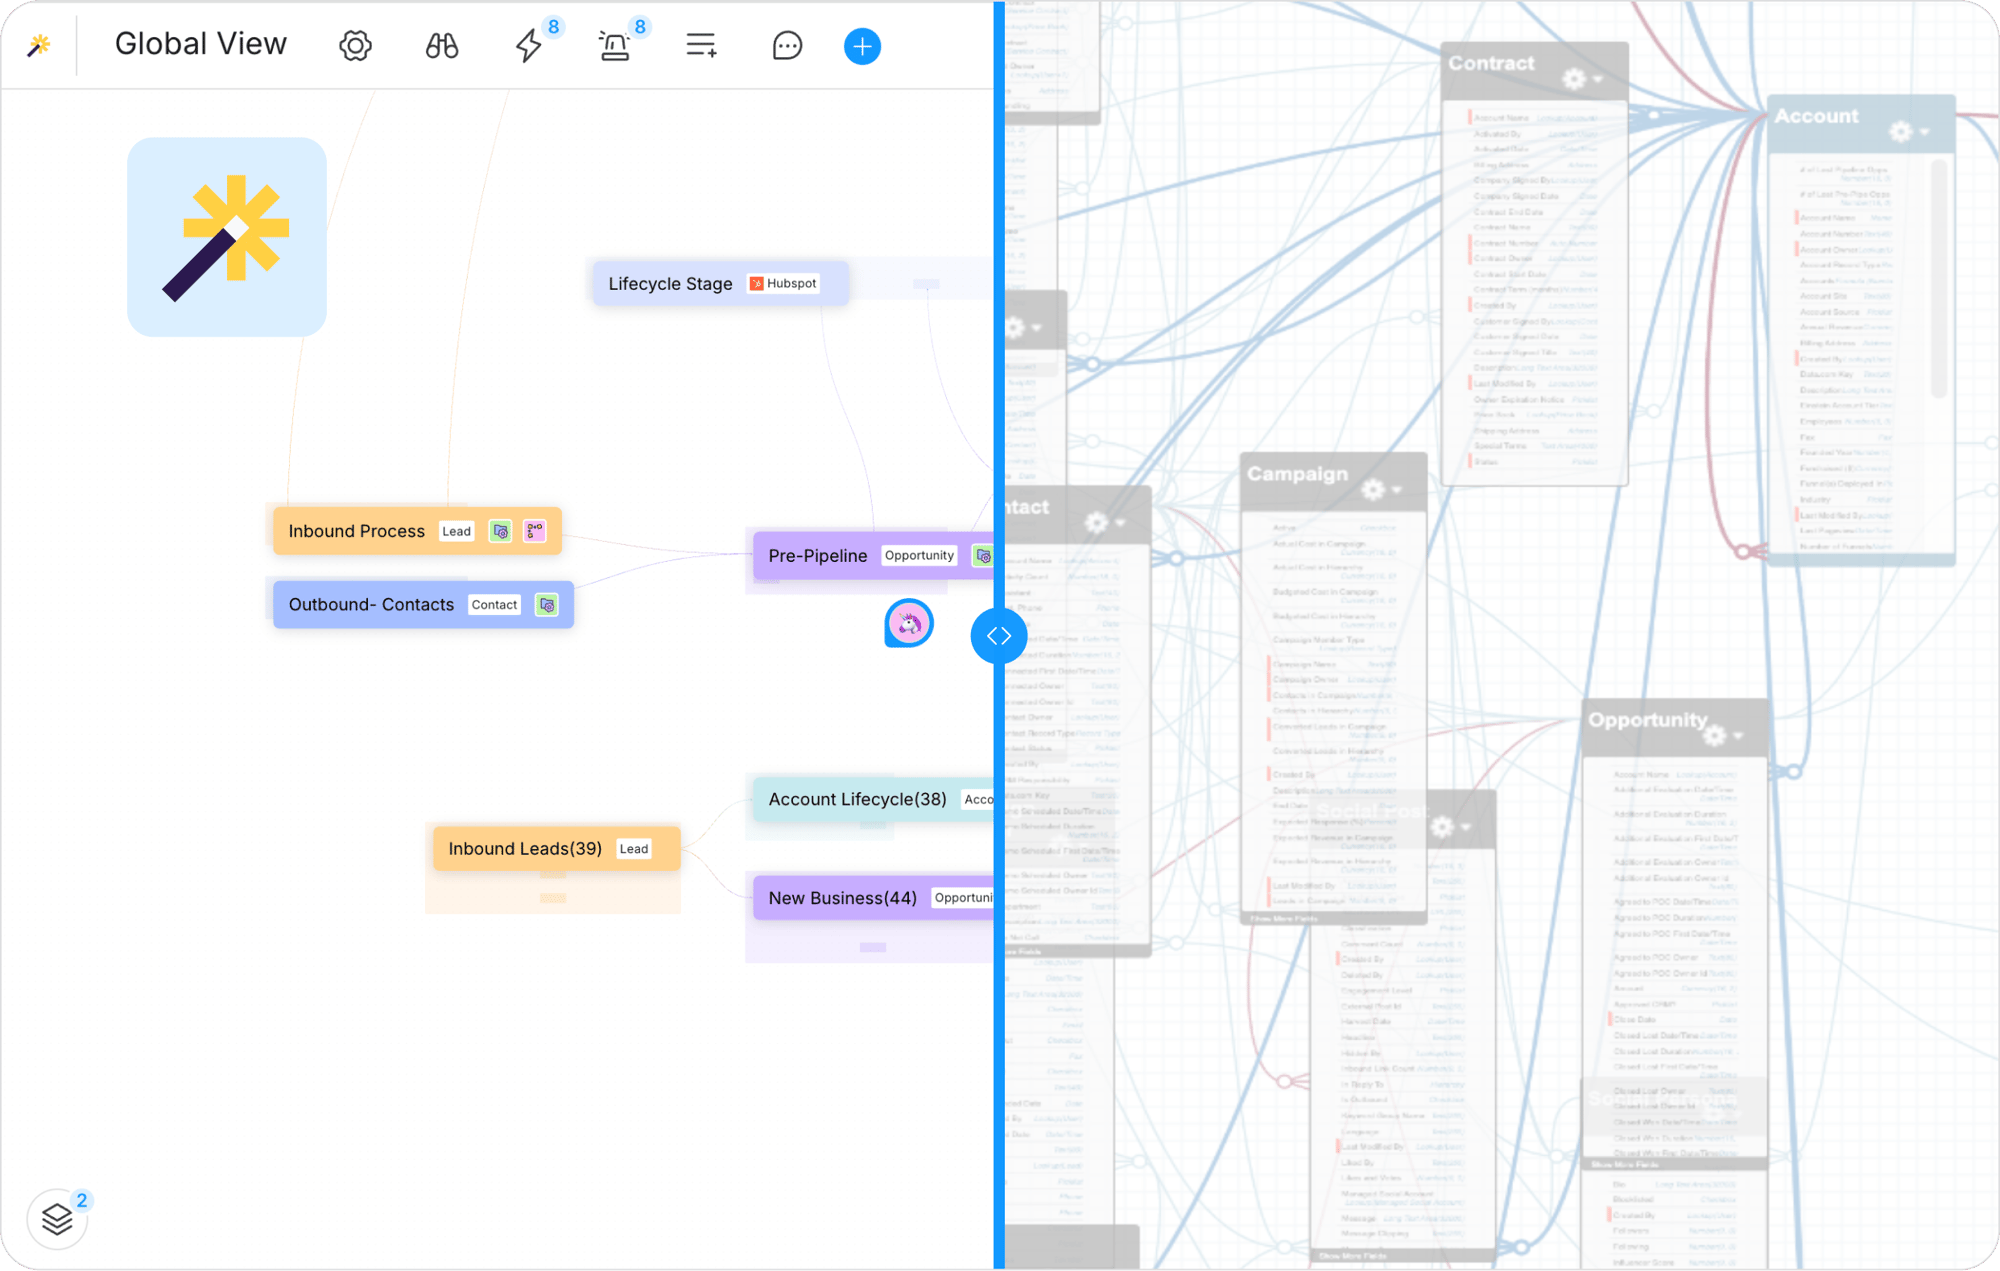
Task: Click the add-to-list icon in toolbar
Action: pyautogui.click(x=701, y=46)
